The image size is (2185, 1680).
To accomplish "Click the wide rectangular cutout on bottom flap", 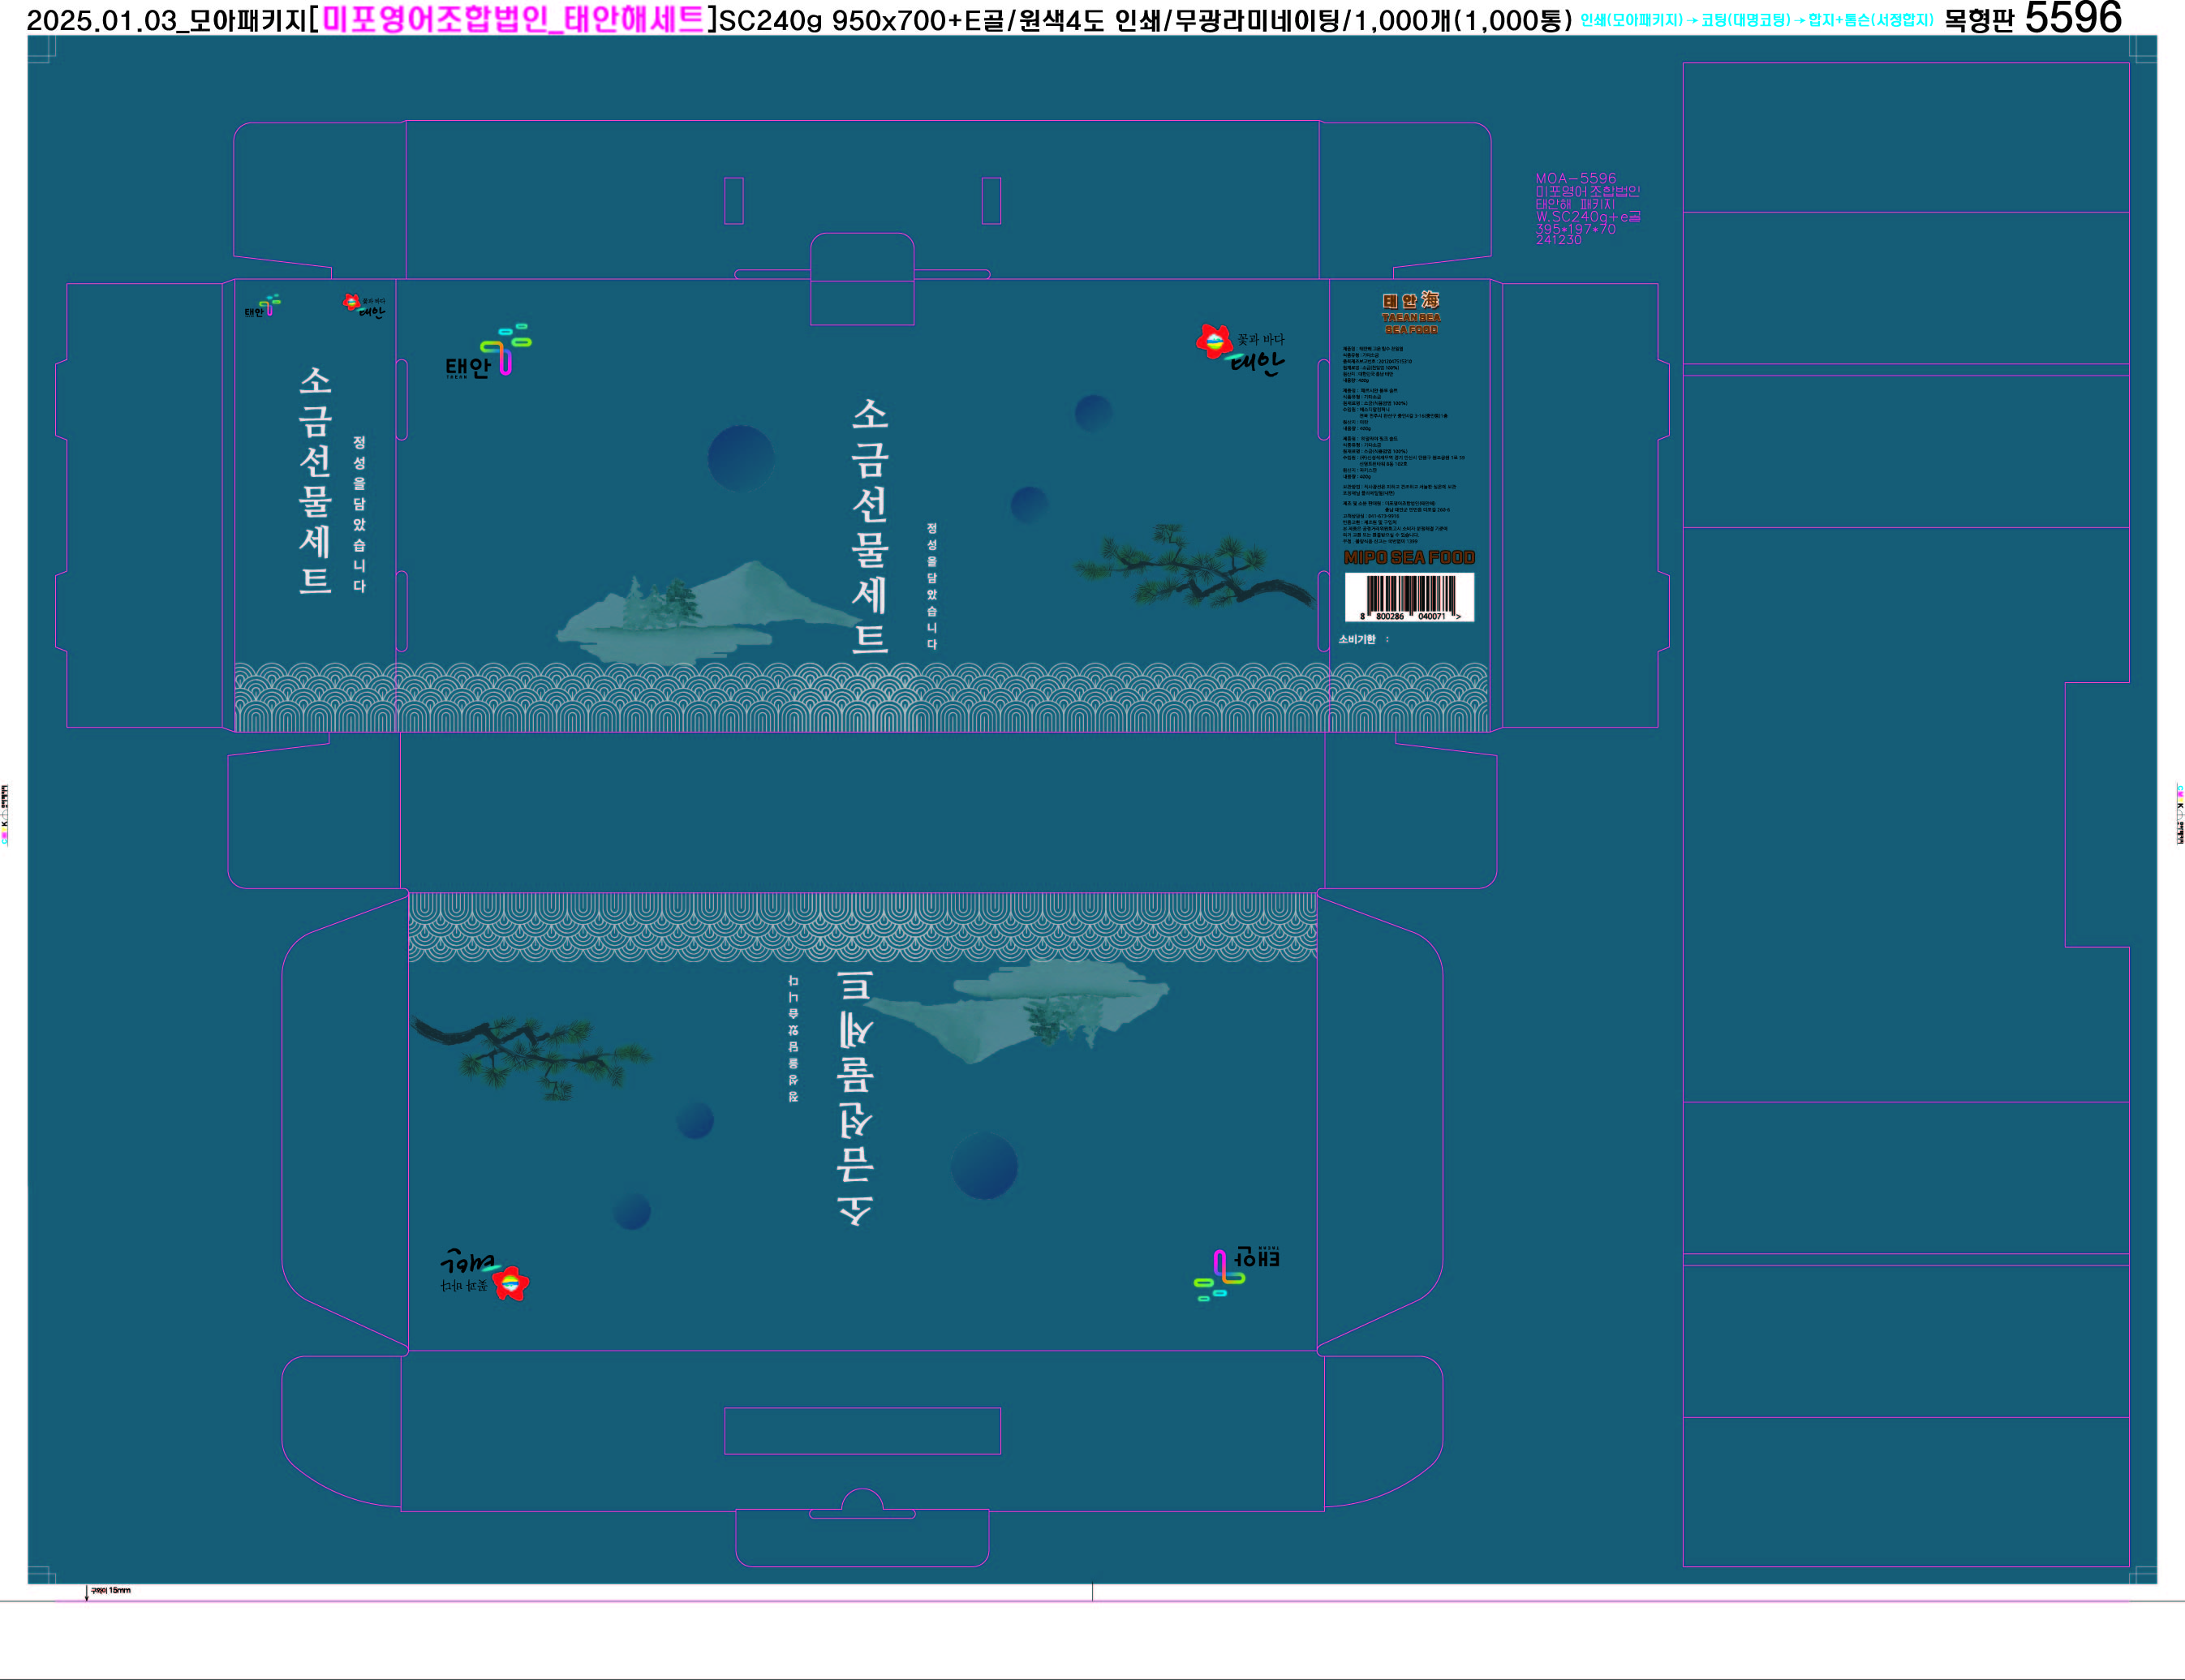I will (862, 1431).
